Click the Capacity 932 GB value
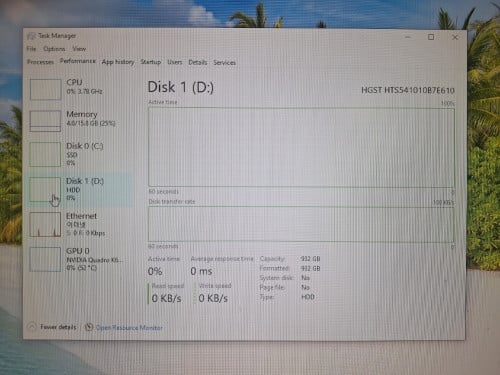The height and width of the screenshot is (375, 500). point(310,259)
